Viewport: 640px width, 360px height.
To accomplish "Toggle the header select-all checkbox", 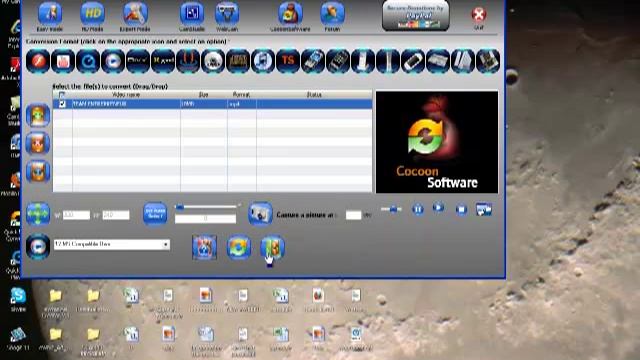I will point(62,95).
